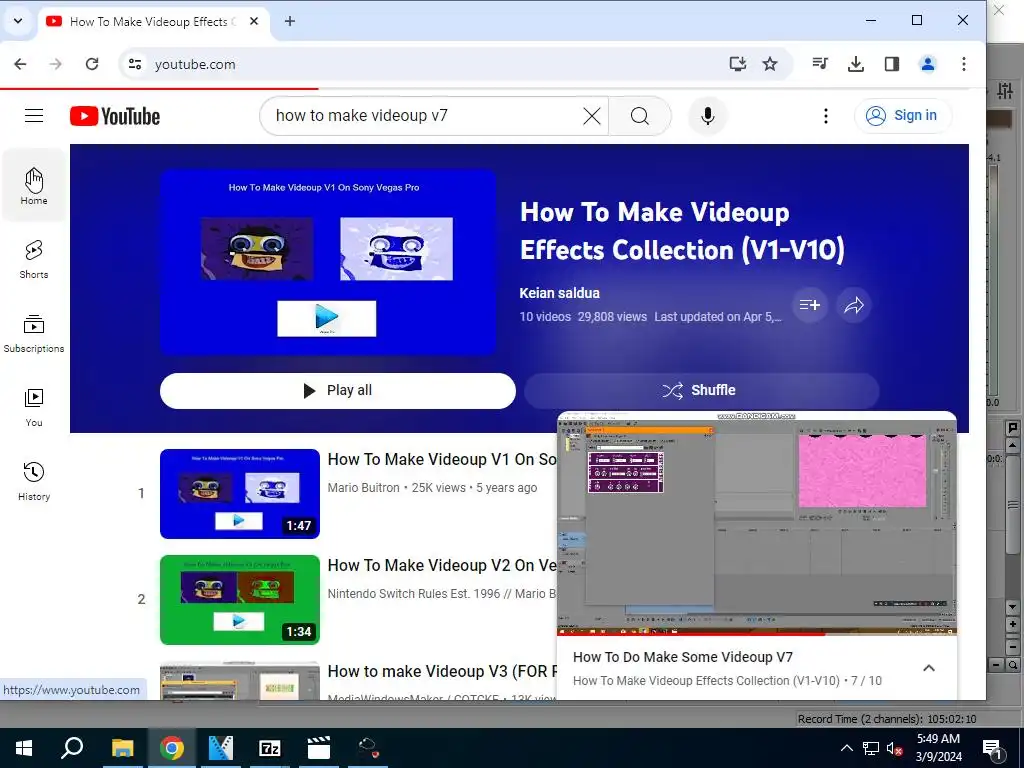1024x768 pixels.
Task: Open Chrome downloads icon
Action: tap(856, 64)
